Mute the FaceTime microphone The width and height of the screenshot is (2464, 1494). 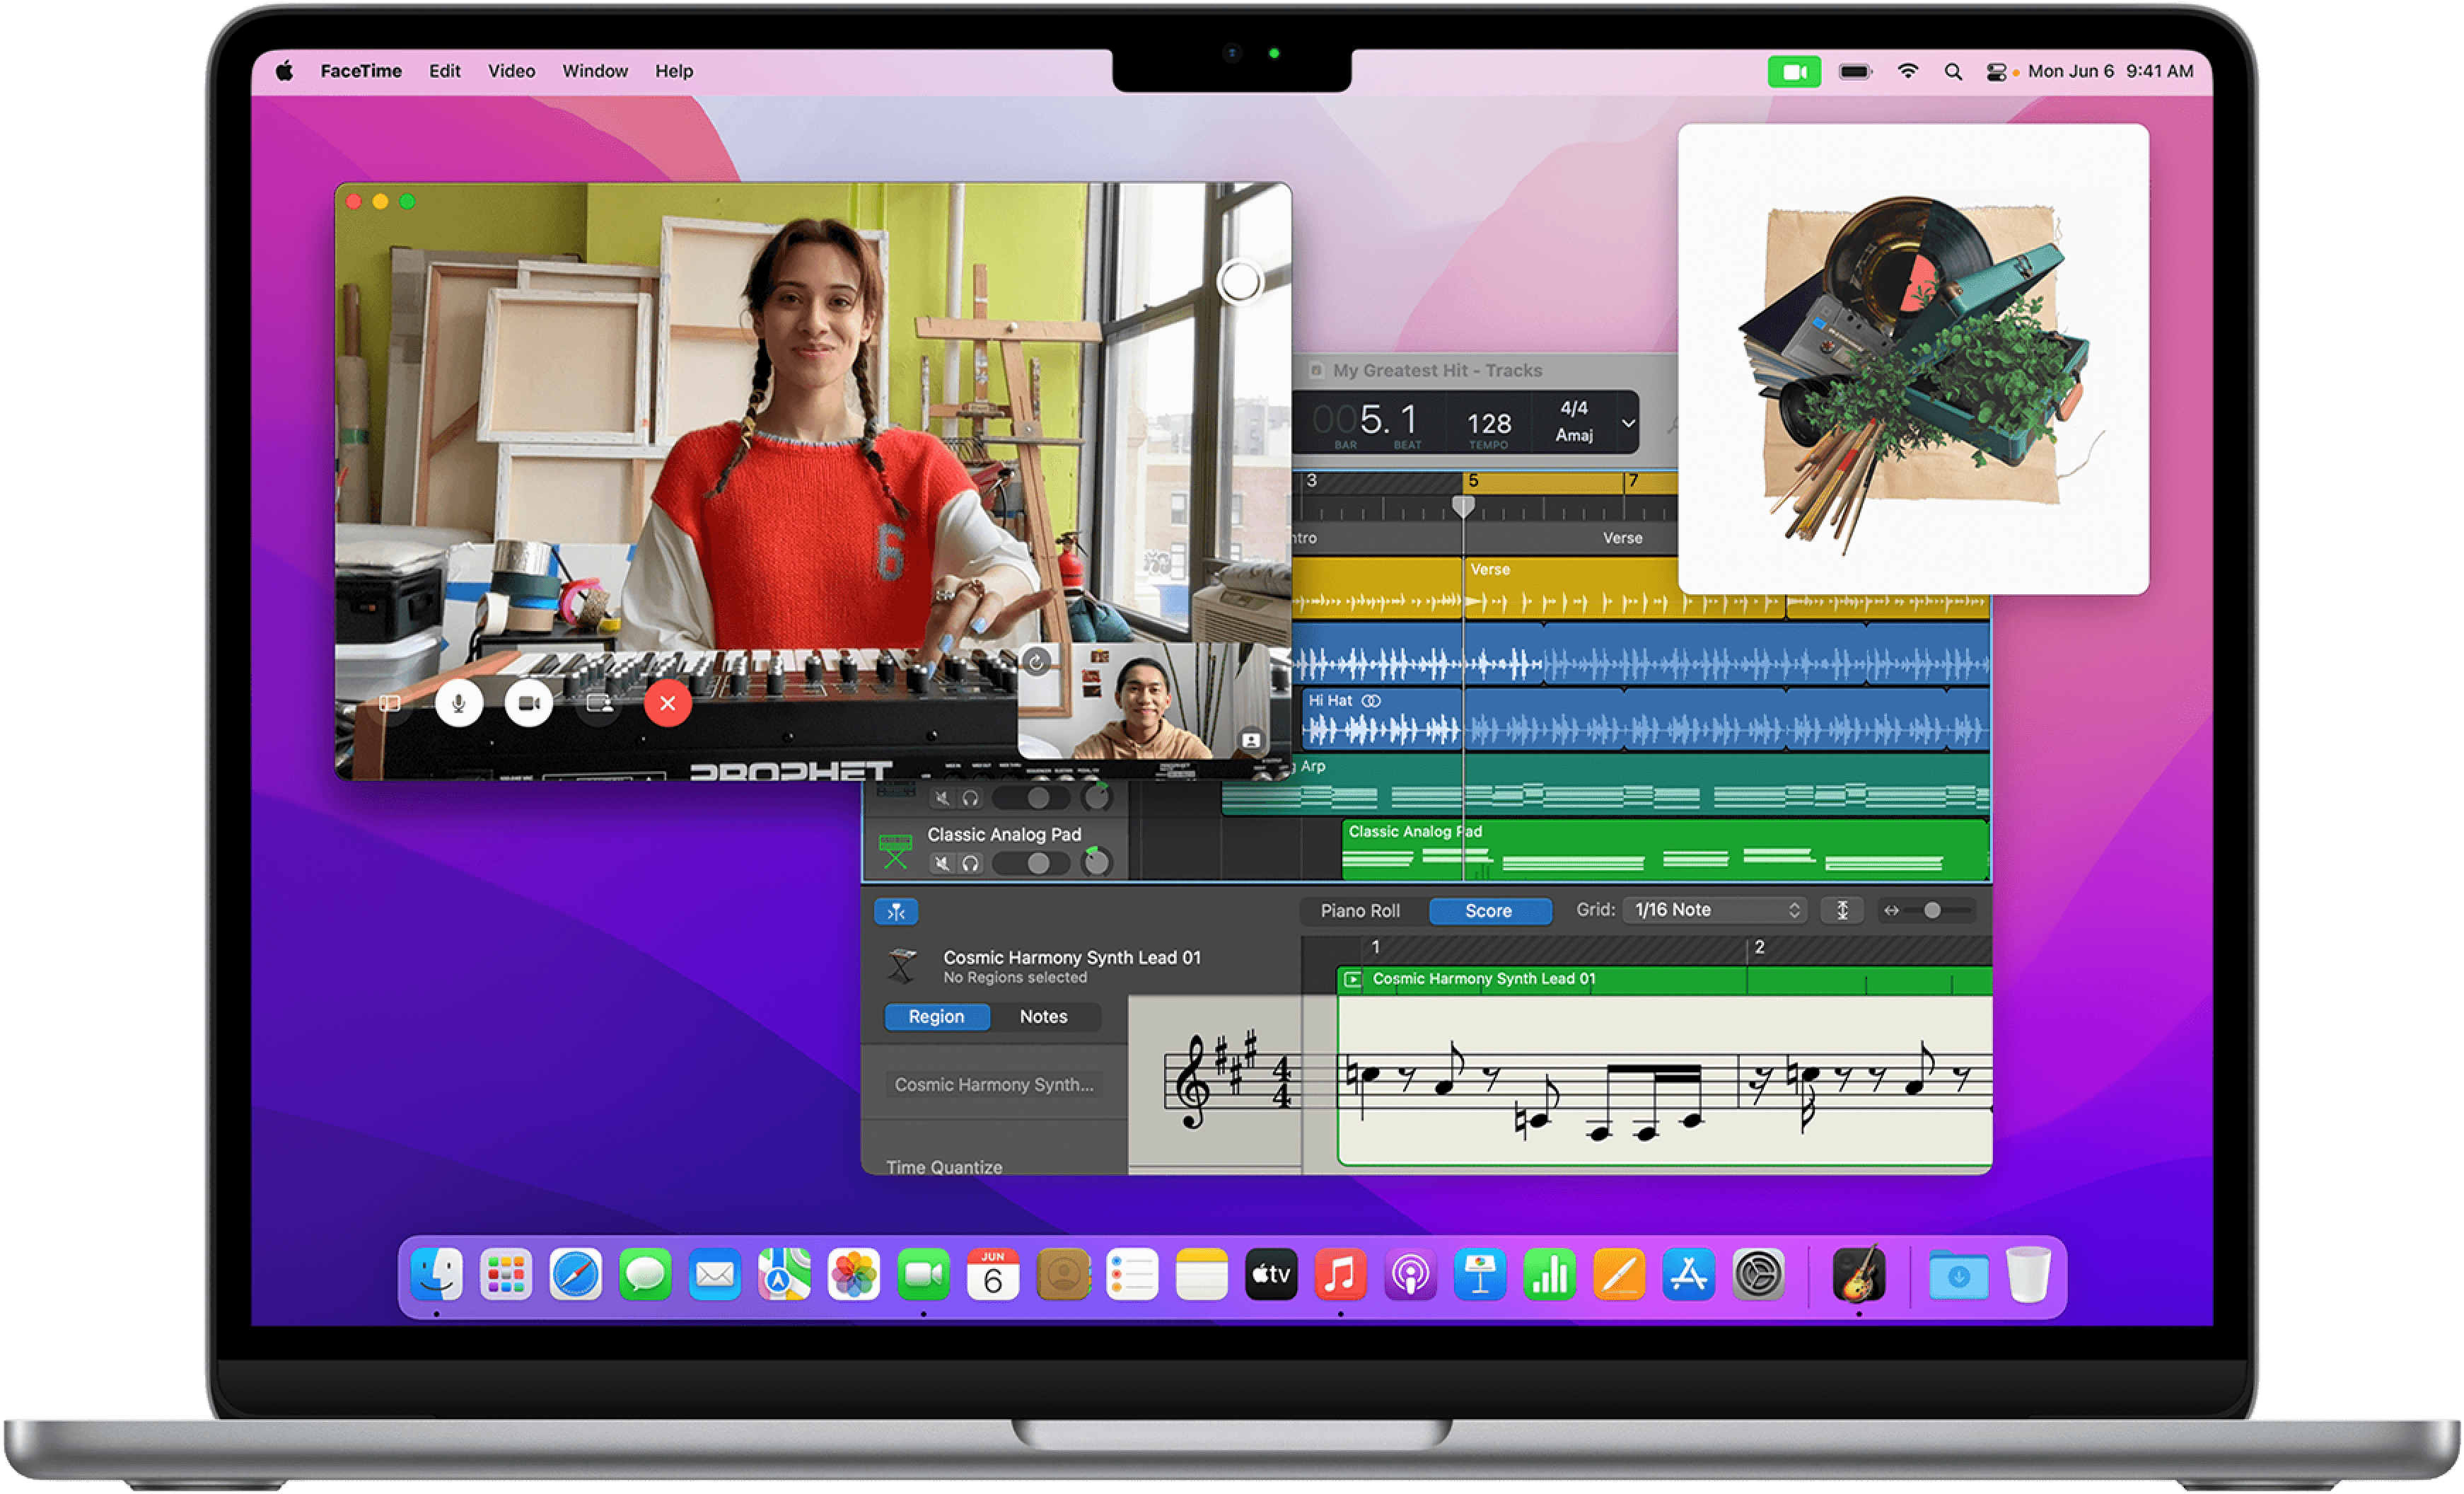[x=459, y=704]
